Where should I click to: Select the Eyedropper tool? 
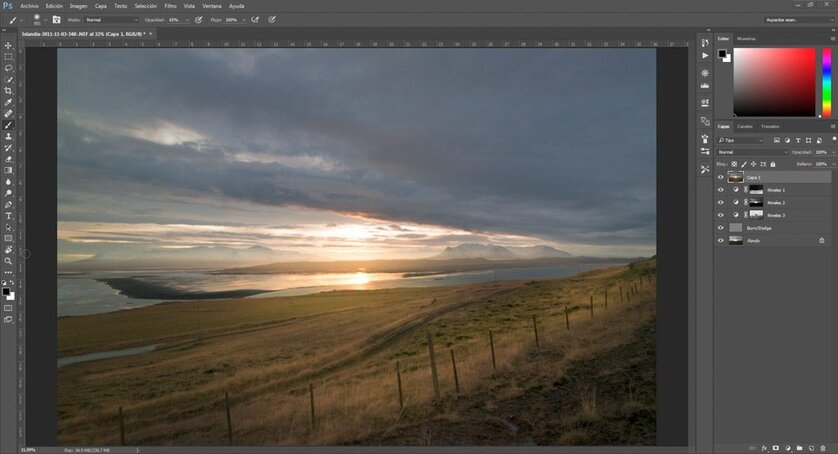[8, 102]
